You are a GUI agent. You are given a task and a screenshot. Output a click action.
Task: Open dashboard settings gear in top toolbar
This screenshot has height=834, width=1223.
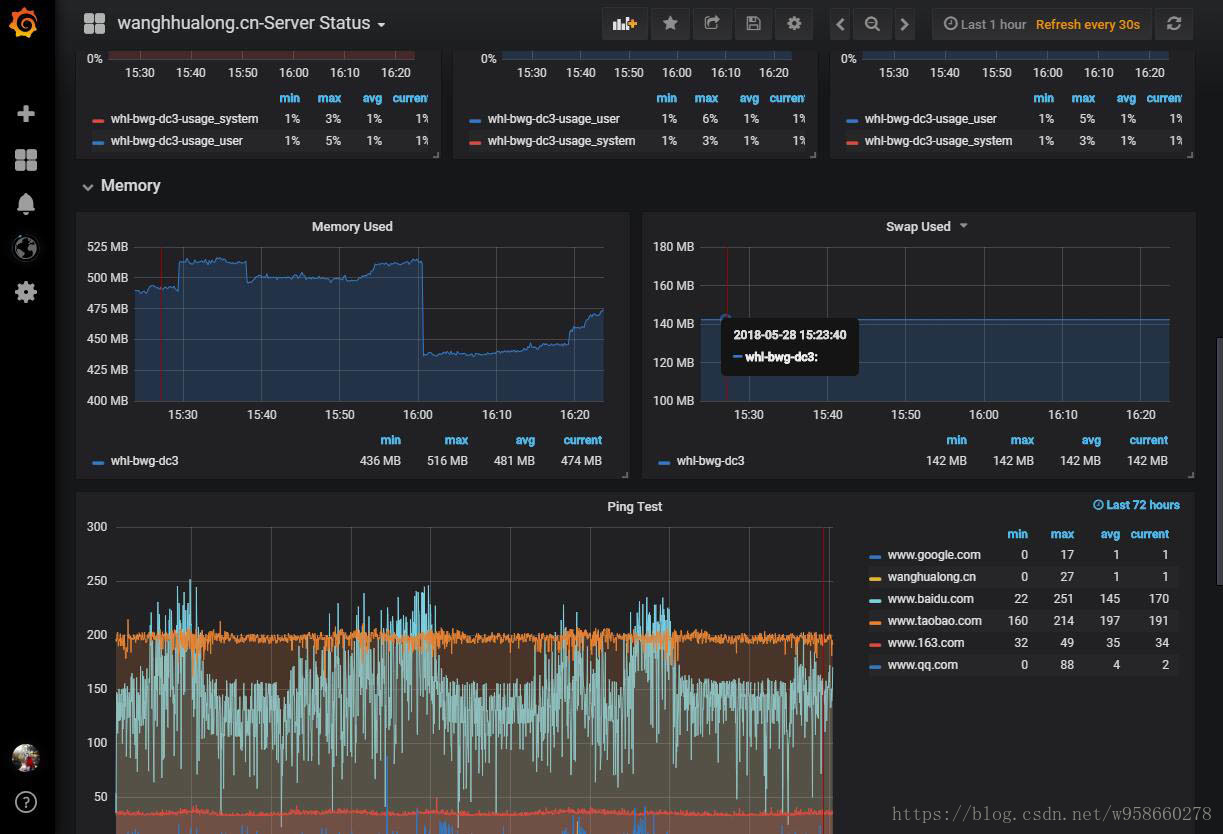[794, 24]
